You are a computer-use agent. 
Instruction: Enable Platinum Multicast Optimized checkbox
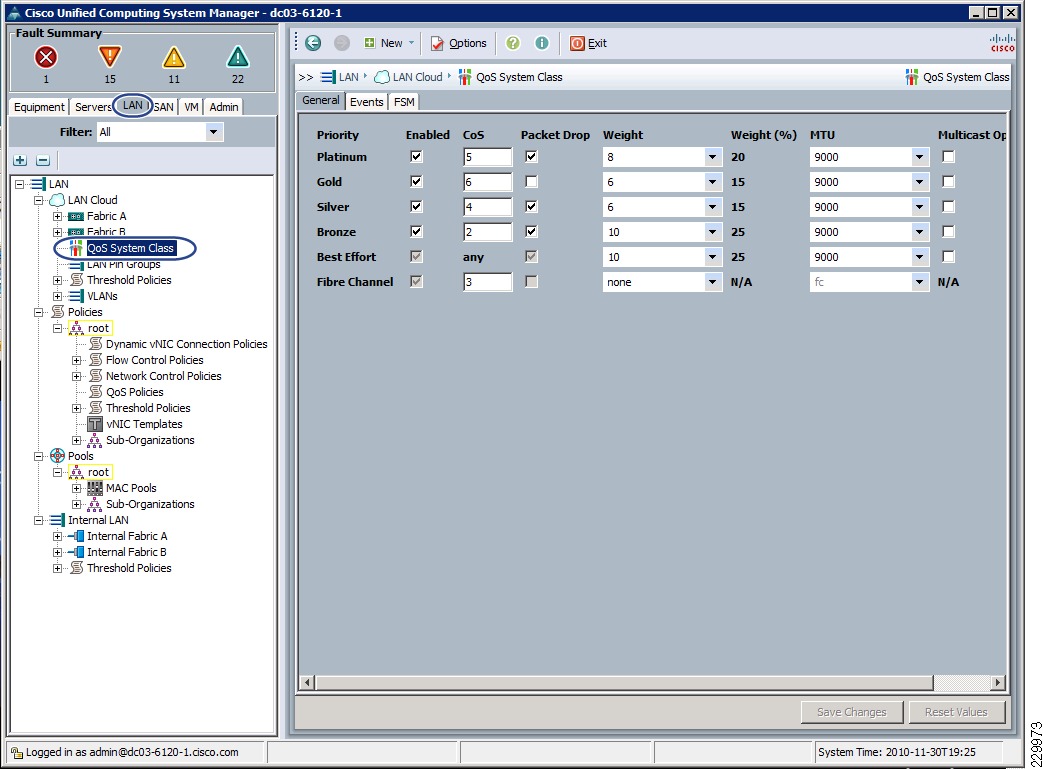(949, 157)
